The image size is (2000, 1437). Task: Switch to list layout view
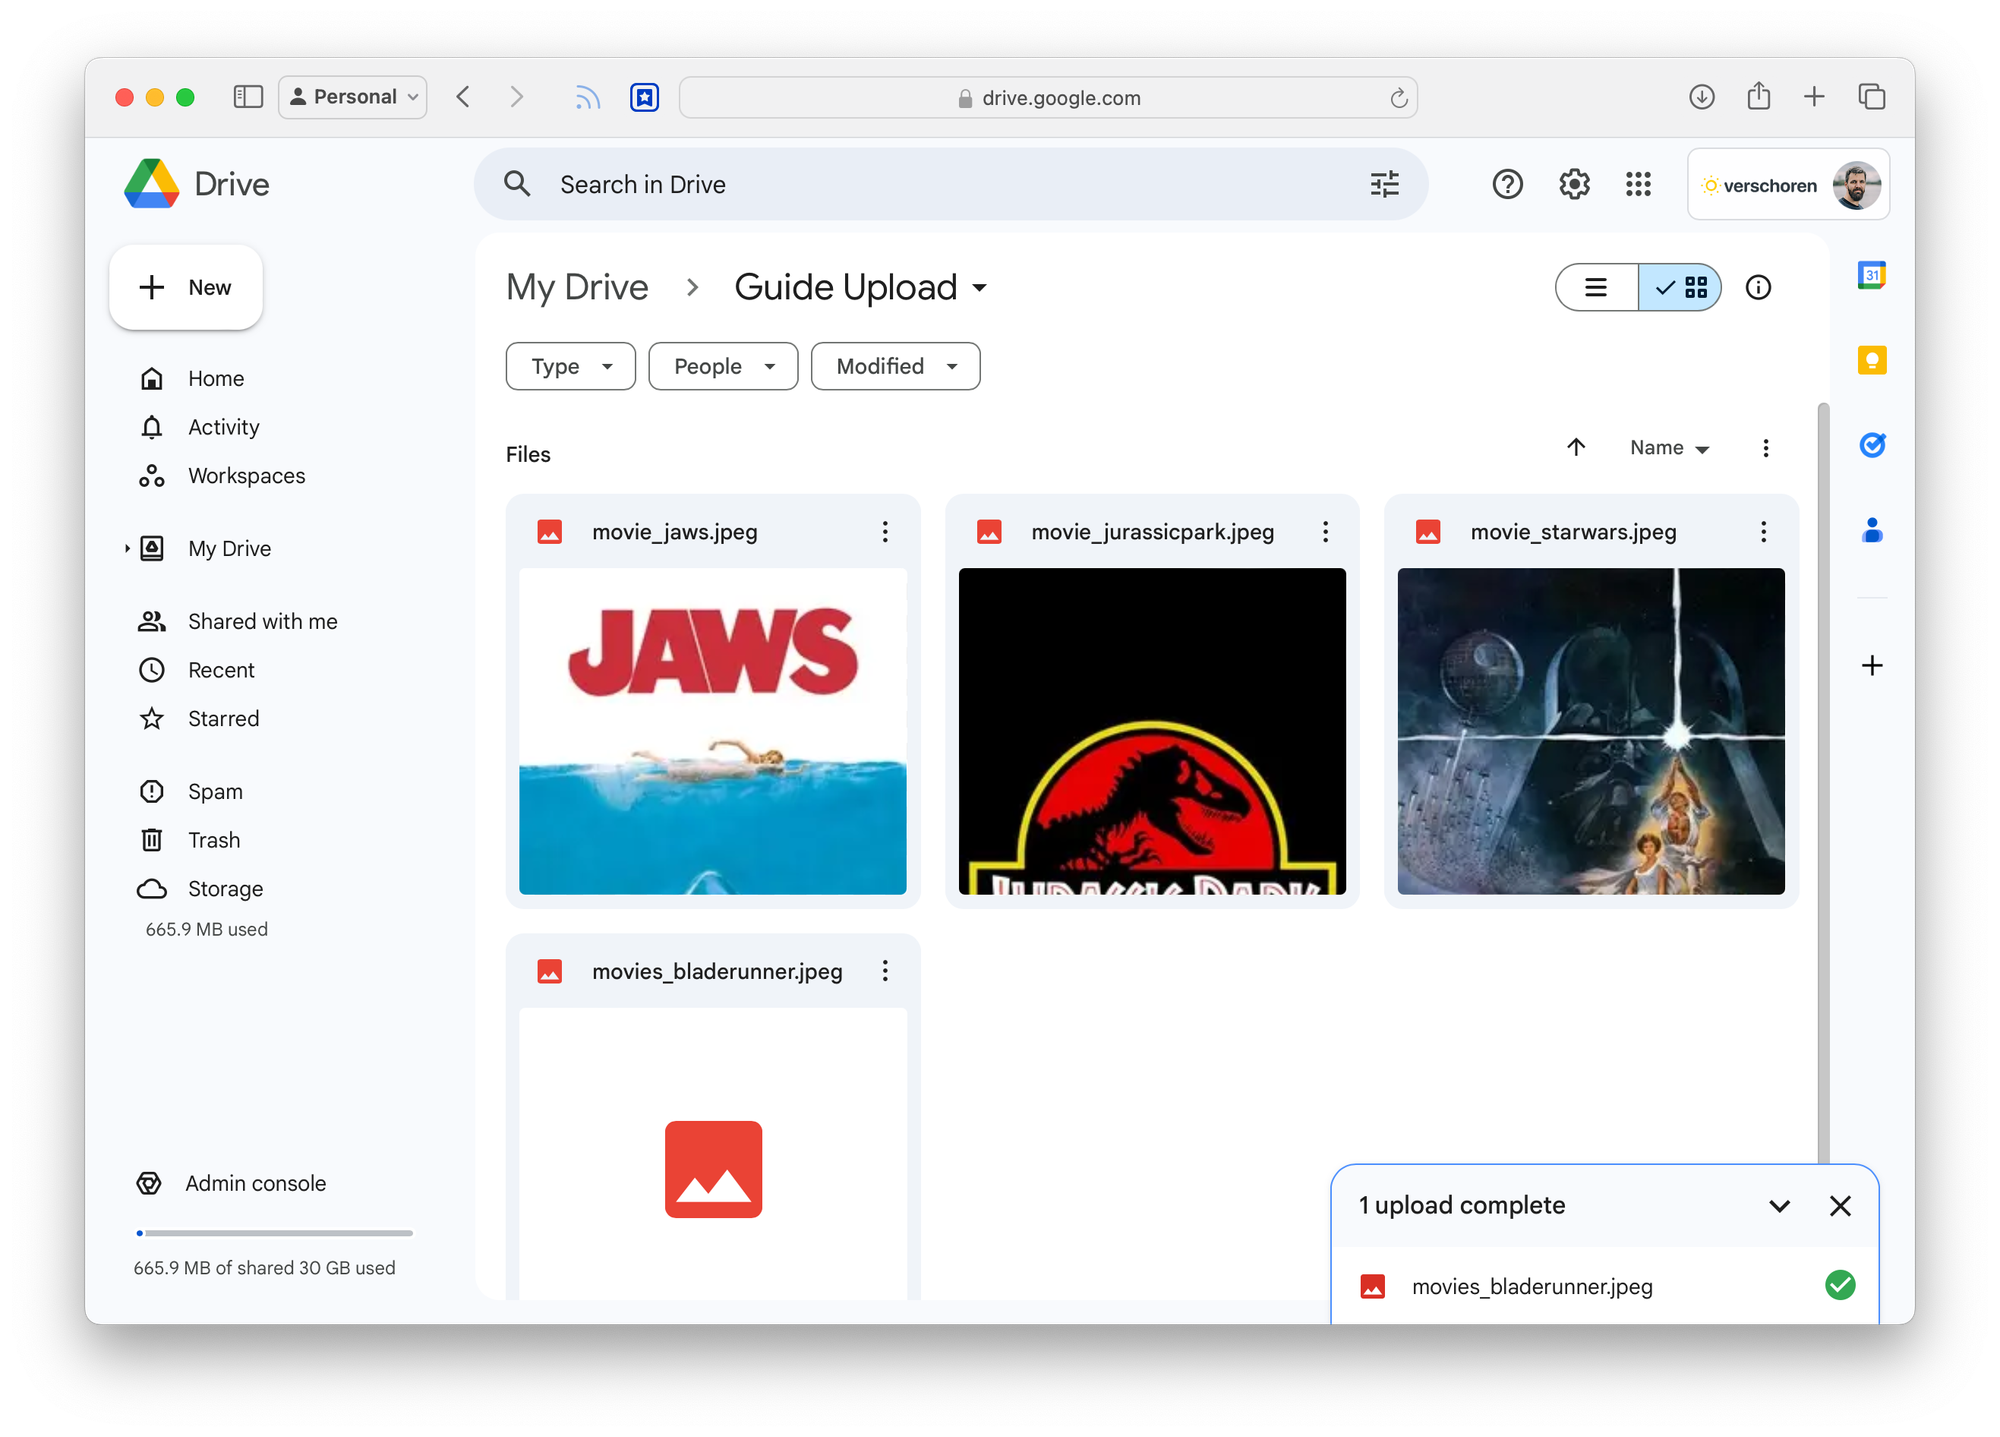click(1596, 288)
